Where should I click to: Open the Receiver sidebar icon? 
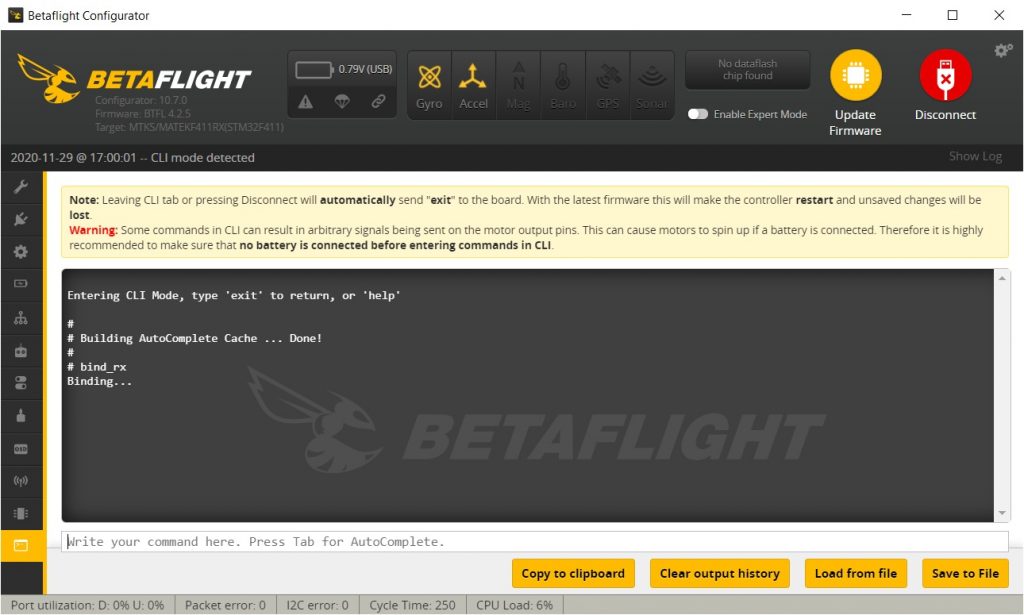click(x=21, y=351)
